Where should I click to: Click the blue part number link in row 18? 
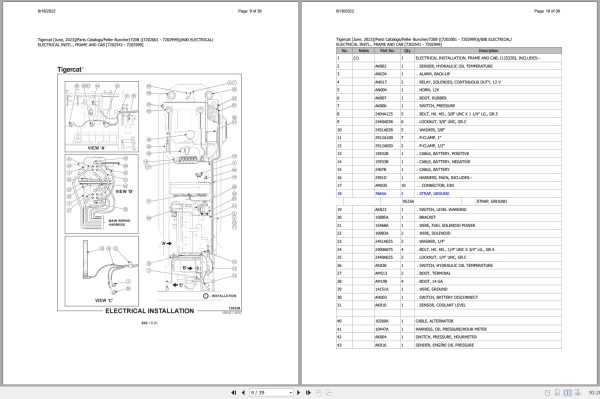click(381, 194)
